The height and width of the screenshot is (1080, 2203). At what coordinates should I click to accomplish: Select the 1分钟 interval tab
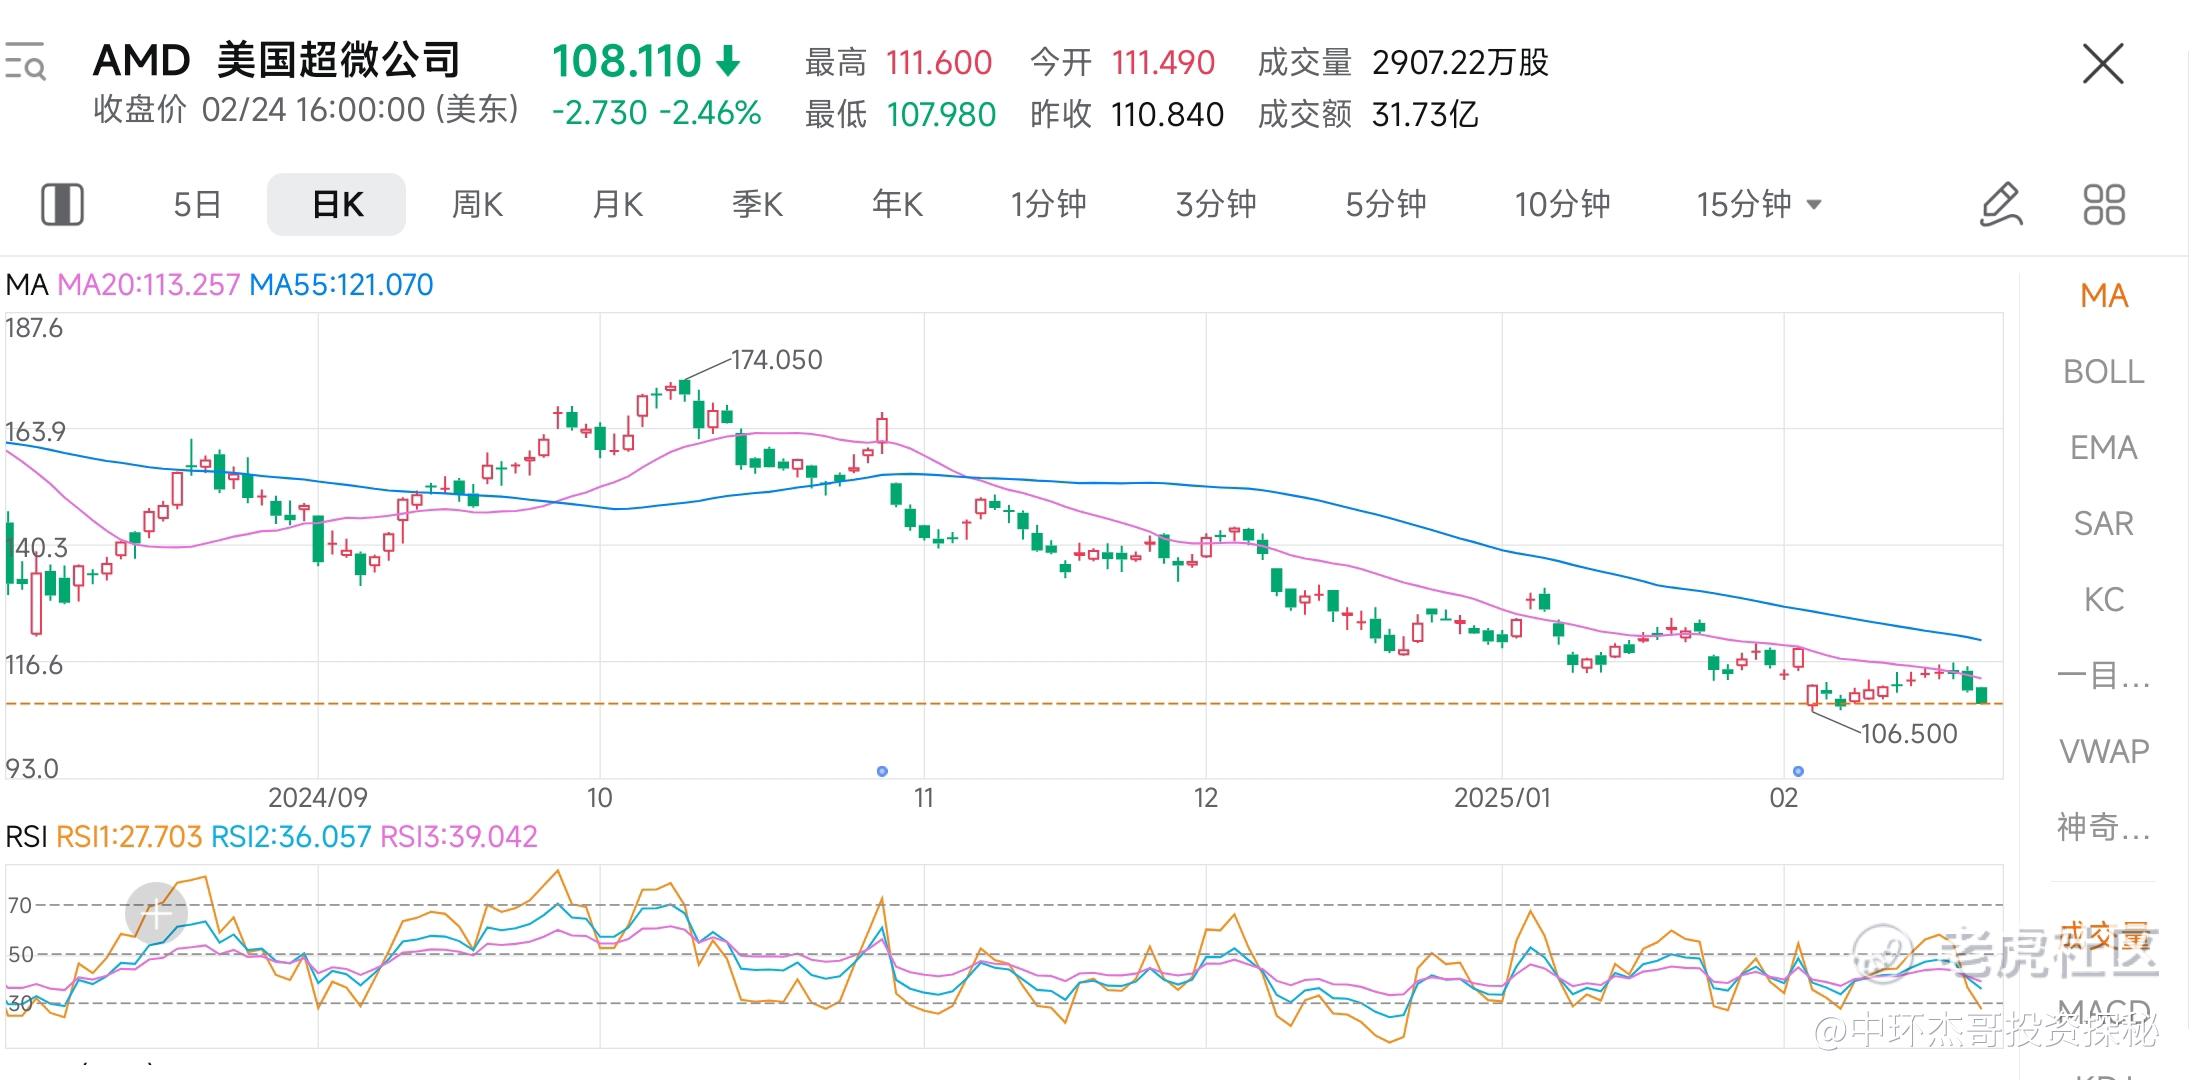1048,205
